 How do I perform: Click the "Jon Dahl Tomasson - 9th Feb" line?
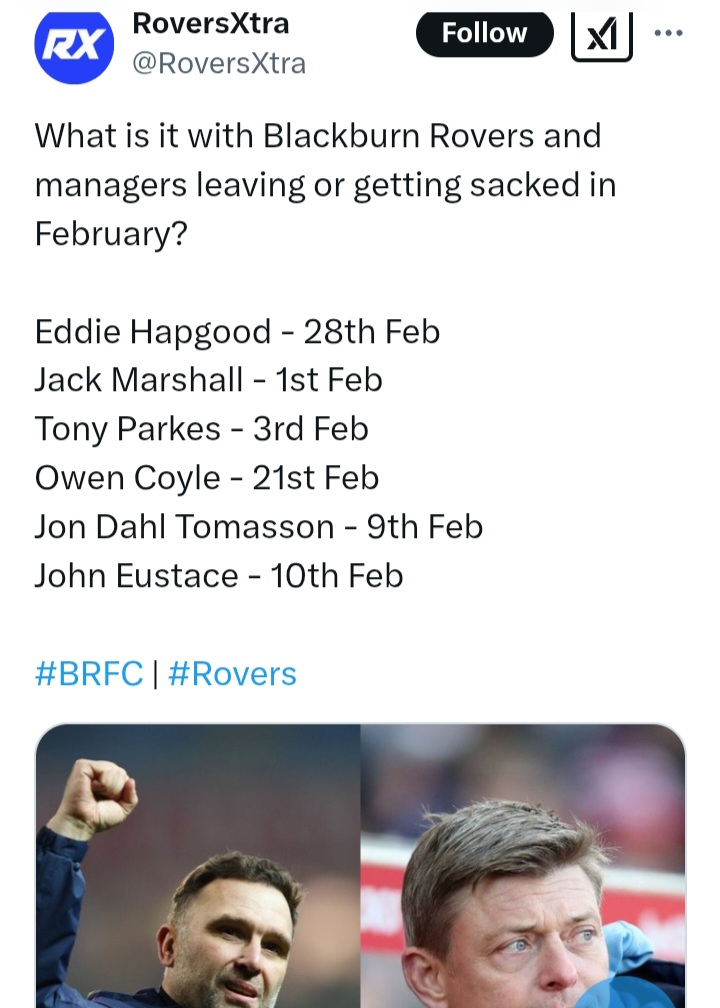pos(259,527)
